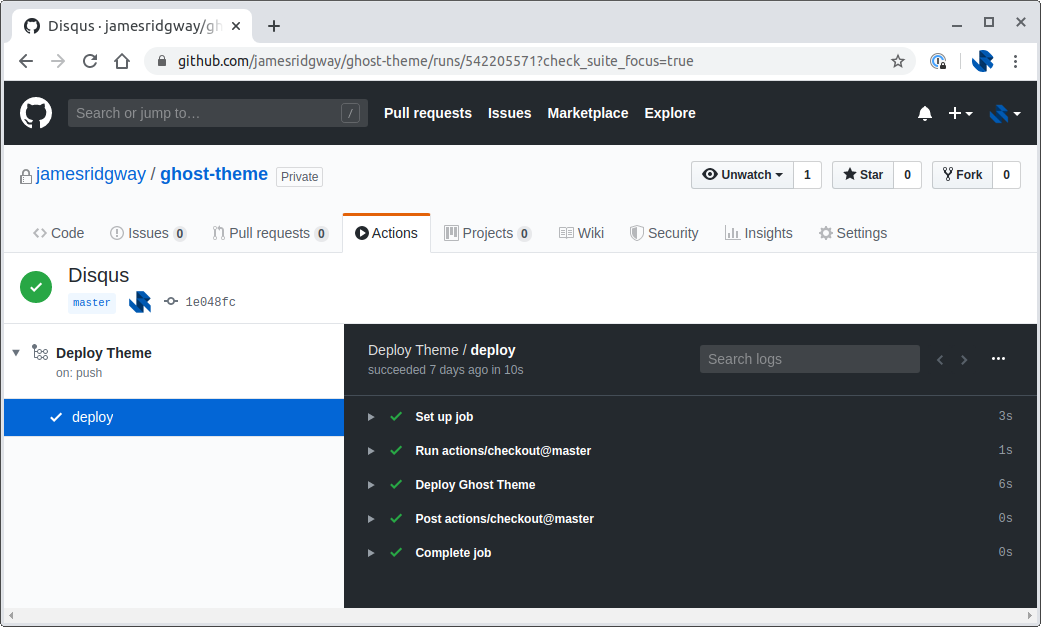1041x627 pixels.
Task: Switch to the Issues repository tab
Action: click(148, 233)
